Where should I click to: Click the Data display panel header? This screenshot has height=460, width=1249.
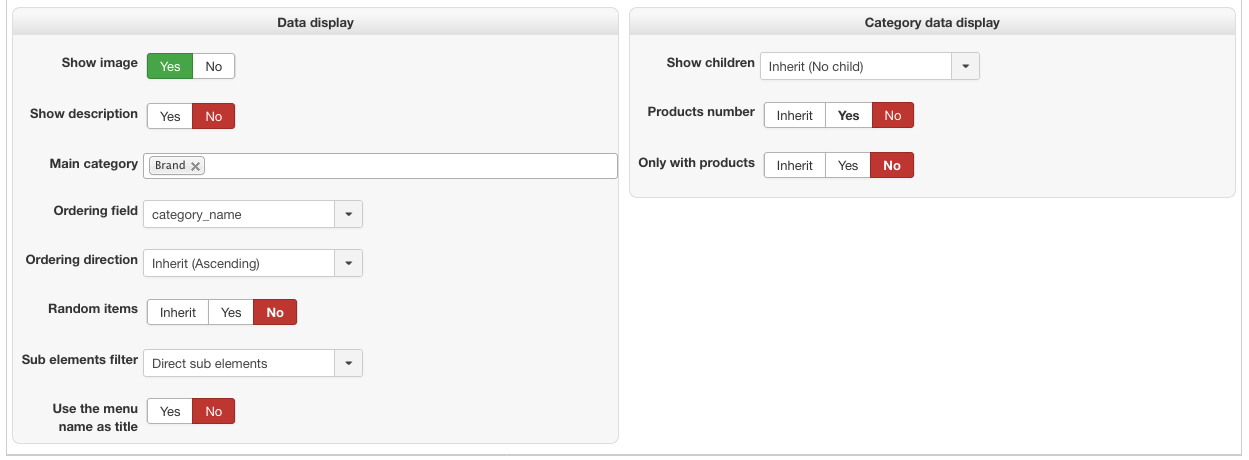click(x=315, y=22)
